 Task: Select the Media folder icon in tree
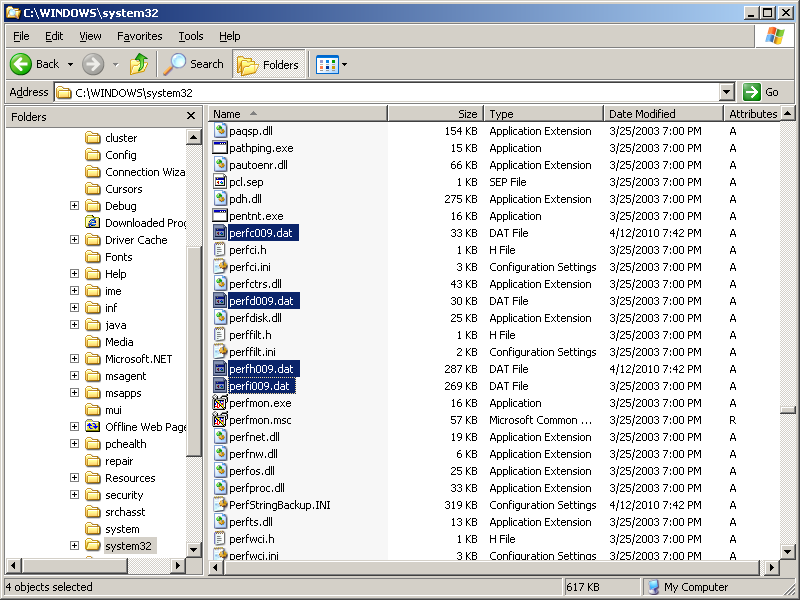[93, 342]
